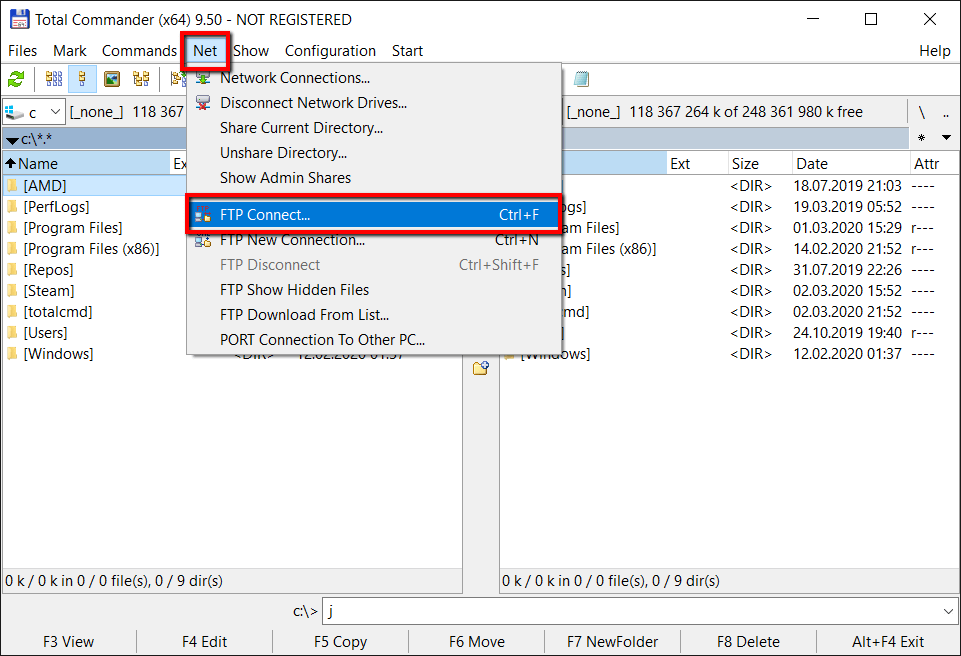The image size is (961, 656).
Task: Click the F7 NewFolder button
Action: coord(613,642)
